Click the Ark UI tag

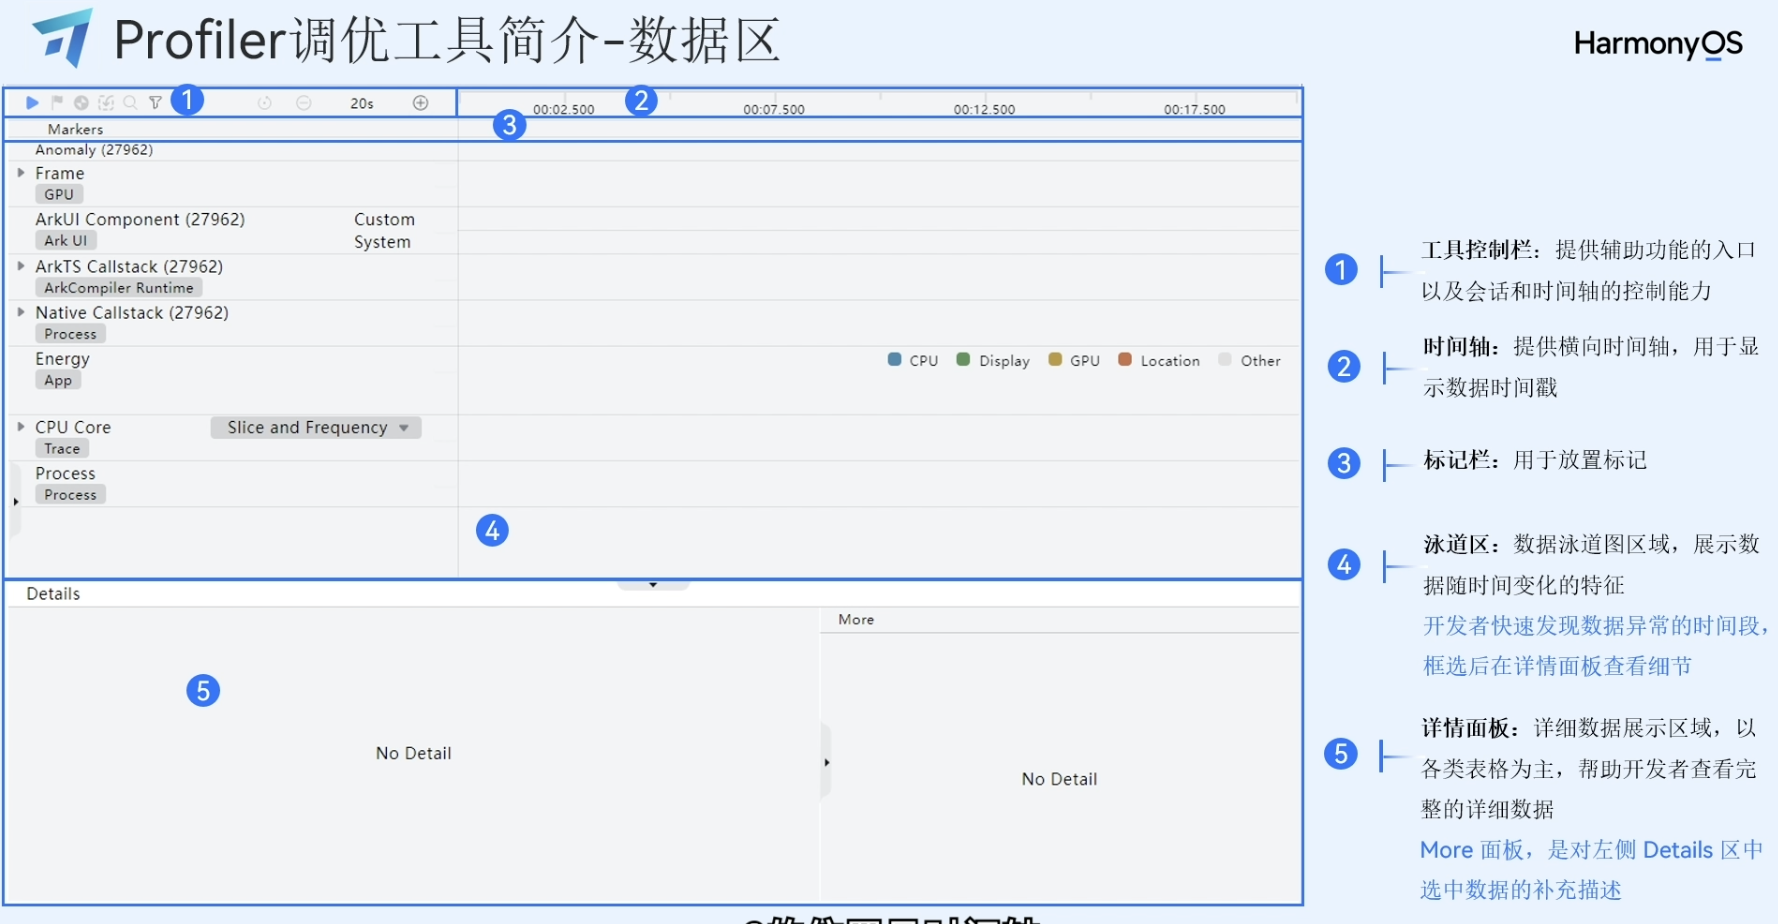(66, 240)
